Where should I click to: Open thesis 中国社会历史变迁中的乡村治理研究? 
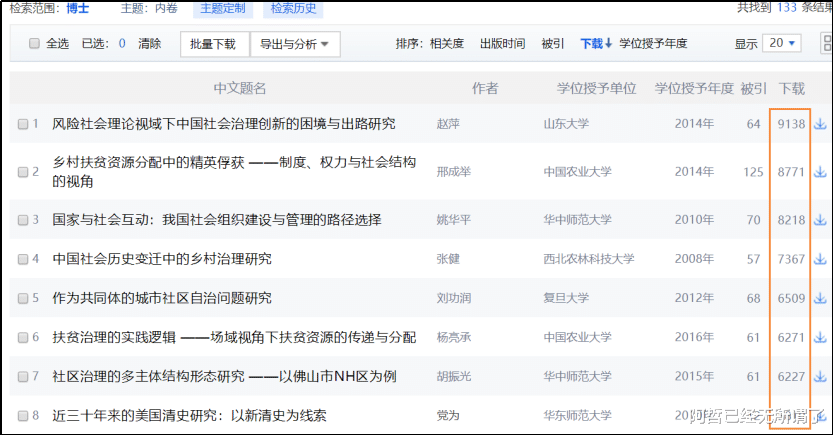[162, 259]
